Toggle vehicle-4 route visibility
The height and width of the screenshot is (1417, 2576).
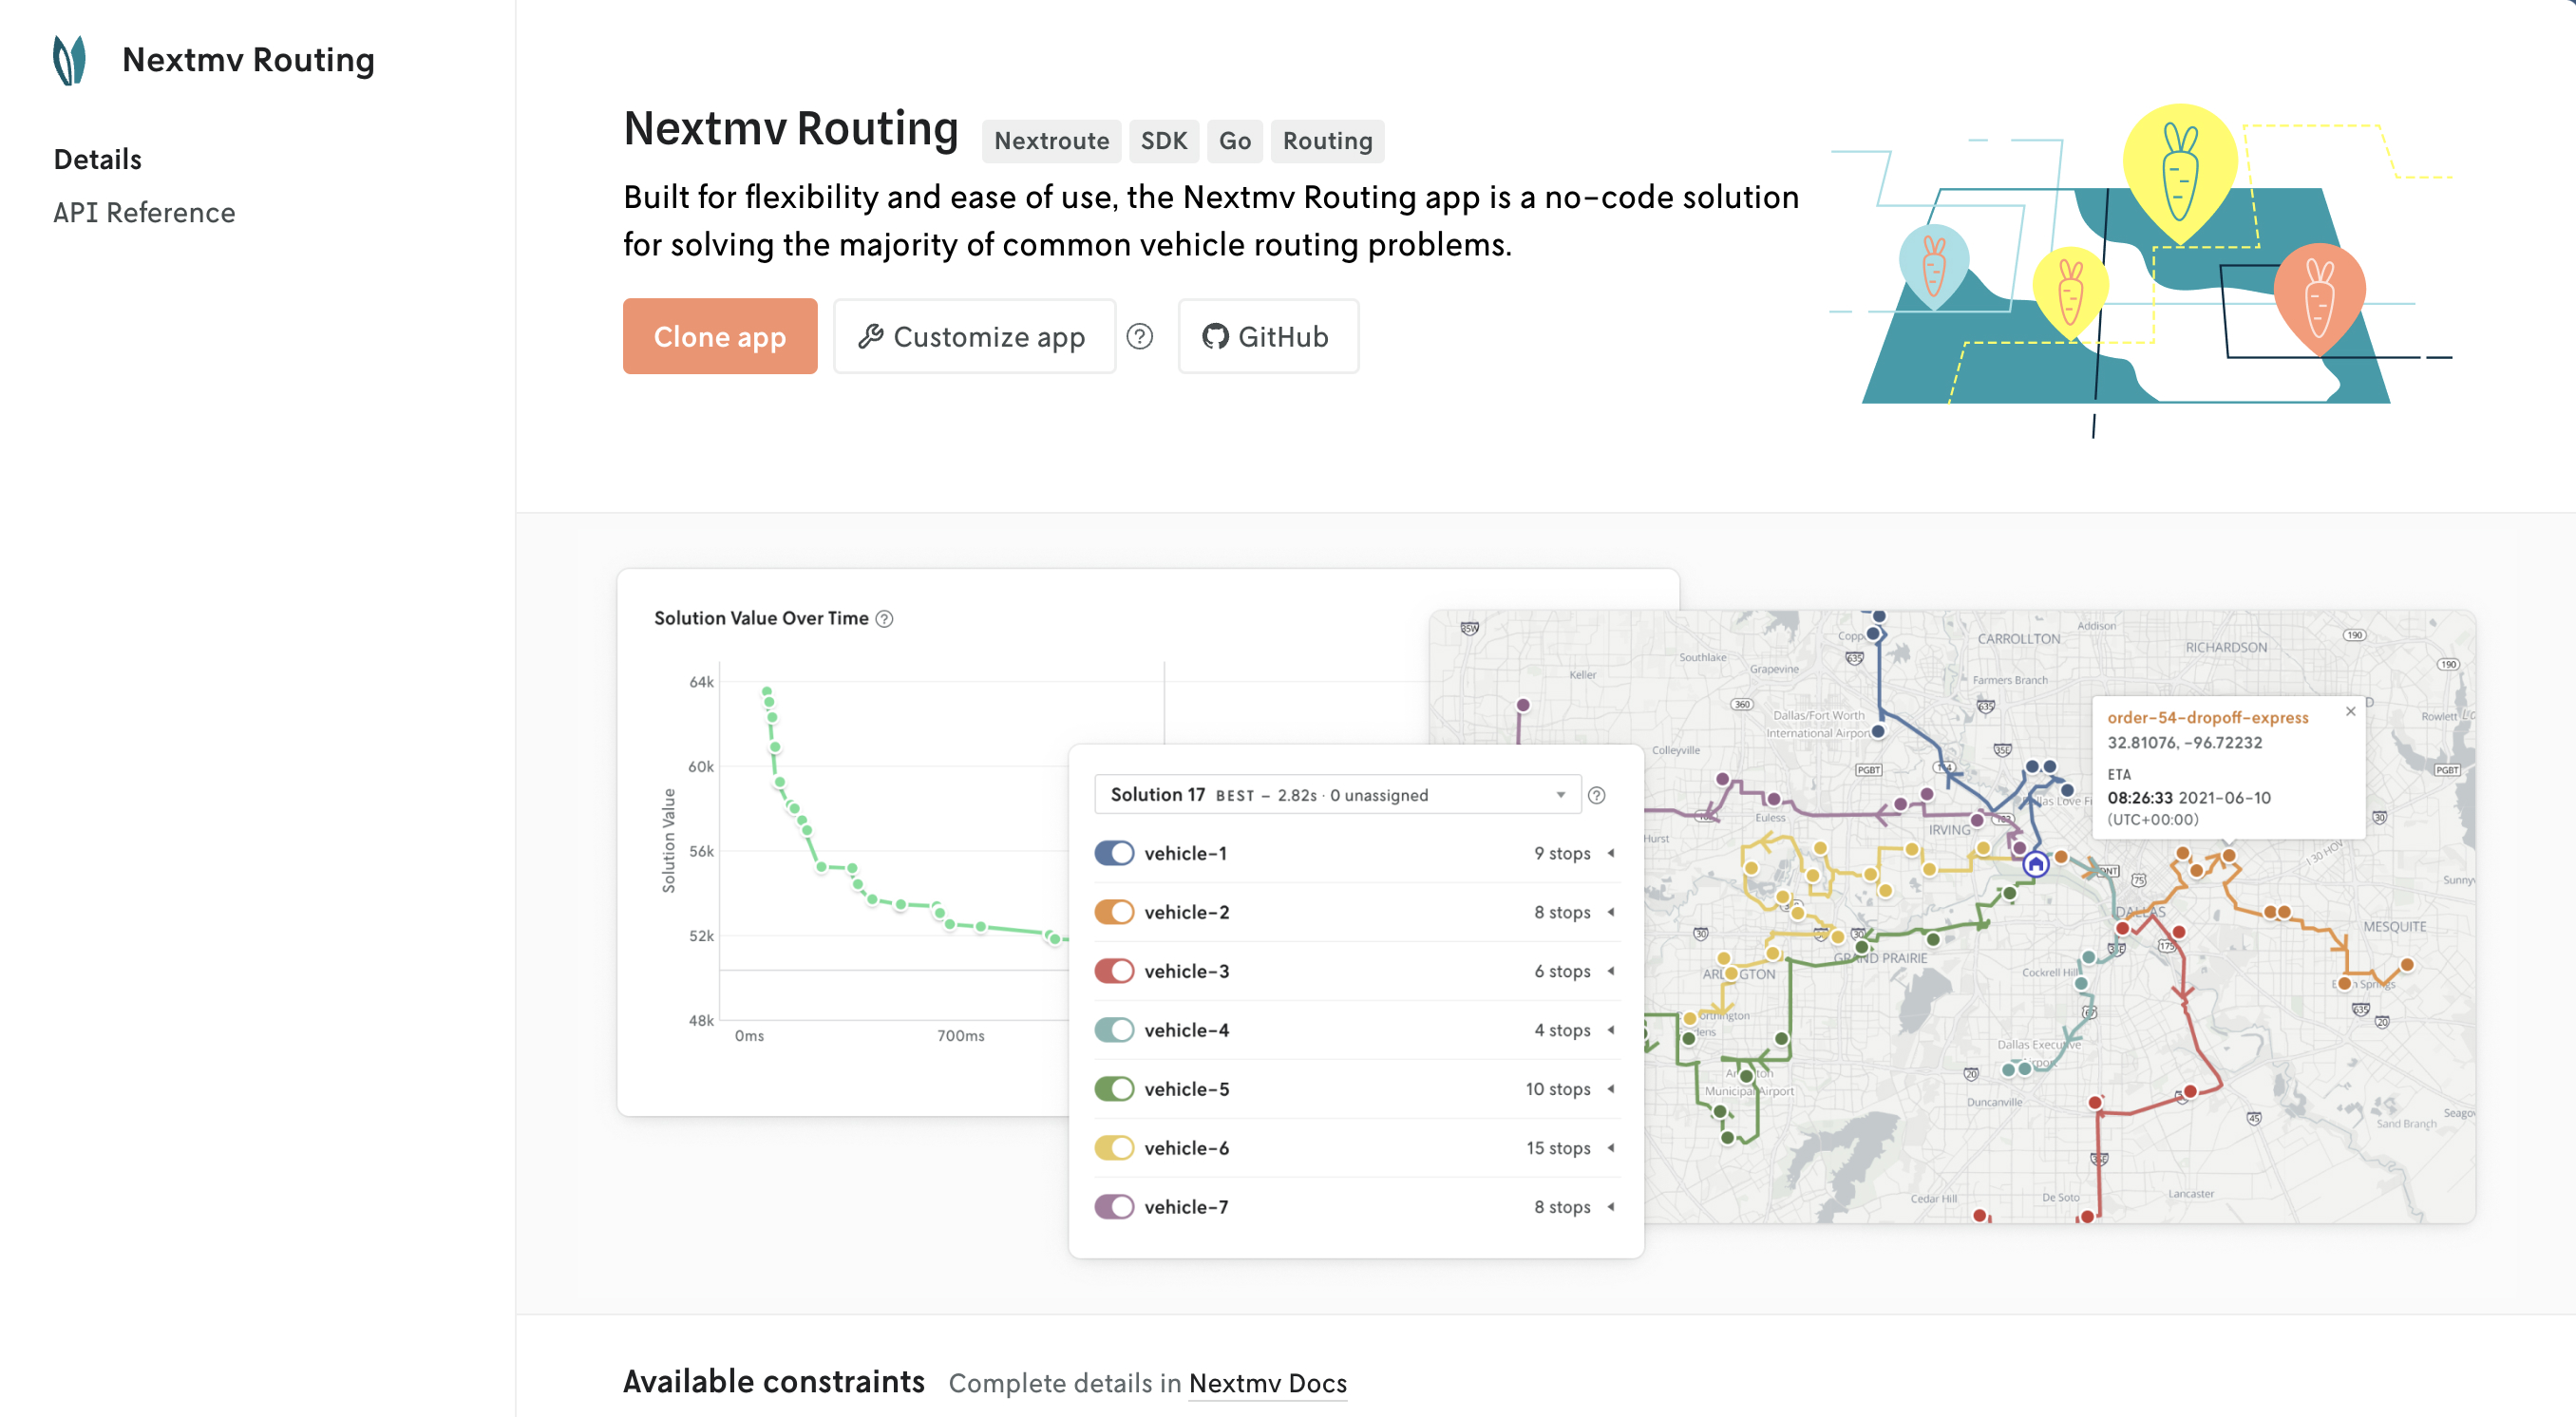[x=1113, y=1030]
